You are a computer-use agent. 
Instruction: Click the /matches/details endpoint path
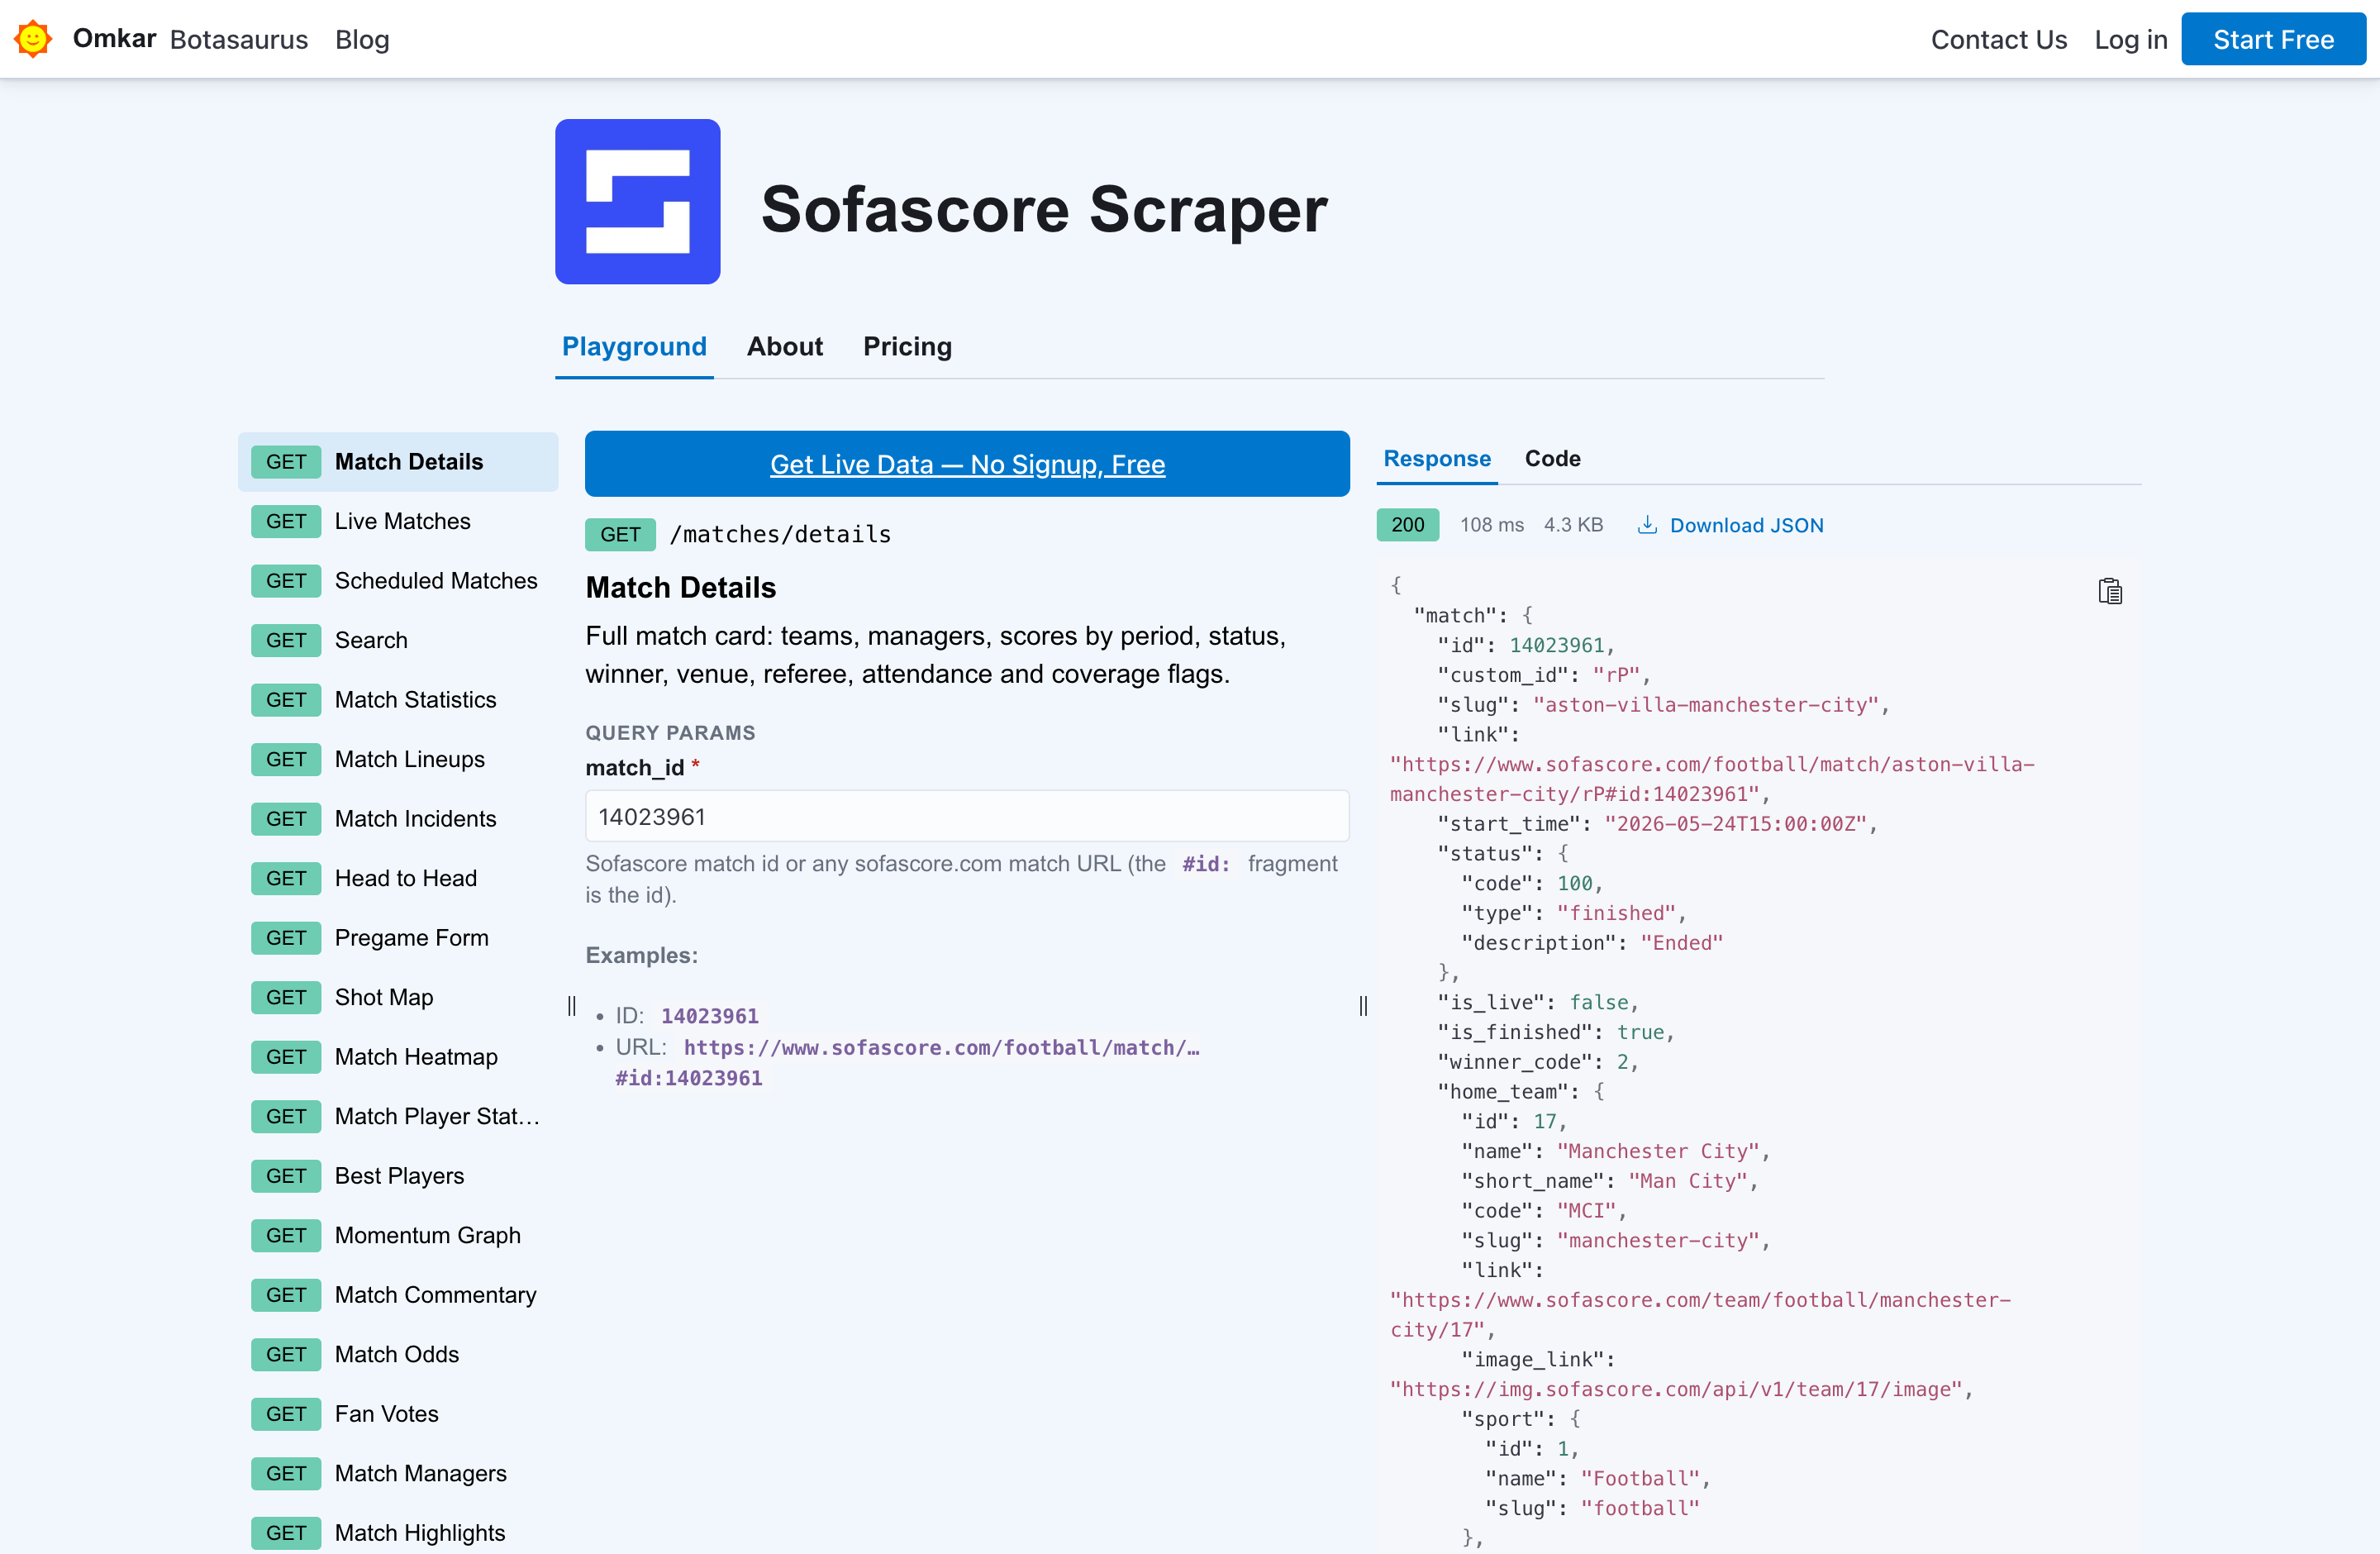tap(780, 534)
